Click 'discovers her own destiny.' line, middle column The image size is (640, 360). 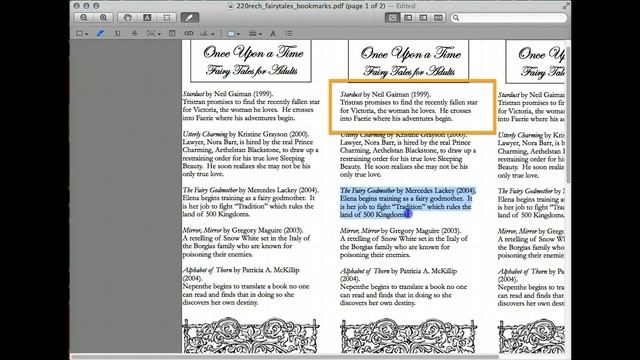coord(378,303)
